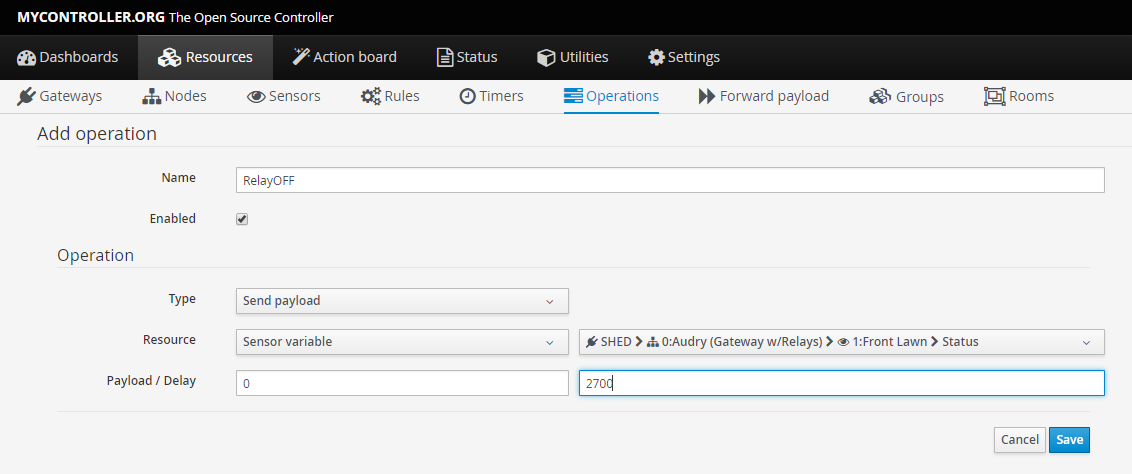Click the Nodes sitemap icon
This screenshot has width=1132, height=474.
(151, 96)
